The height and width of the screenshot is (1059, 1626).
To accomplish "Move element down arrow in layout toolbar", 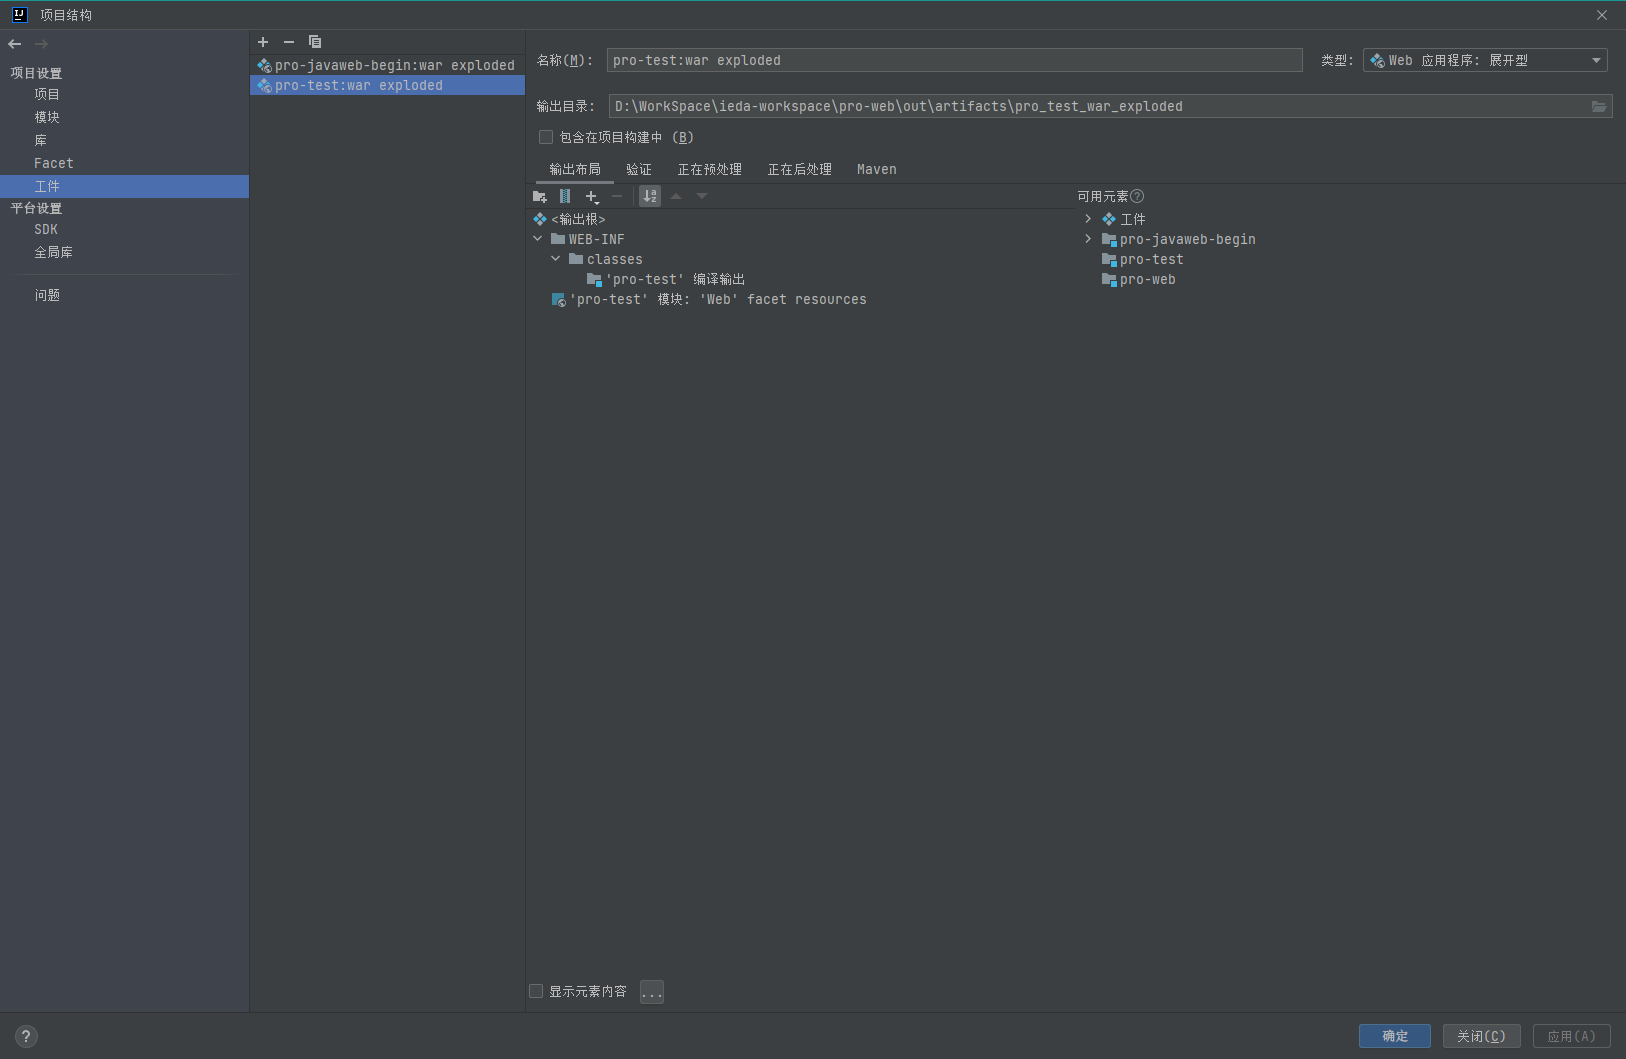I will pos(702,196).
